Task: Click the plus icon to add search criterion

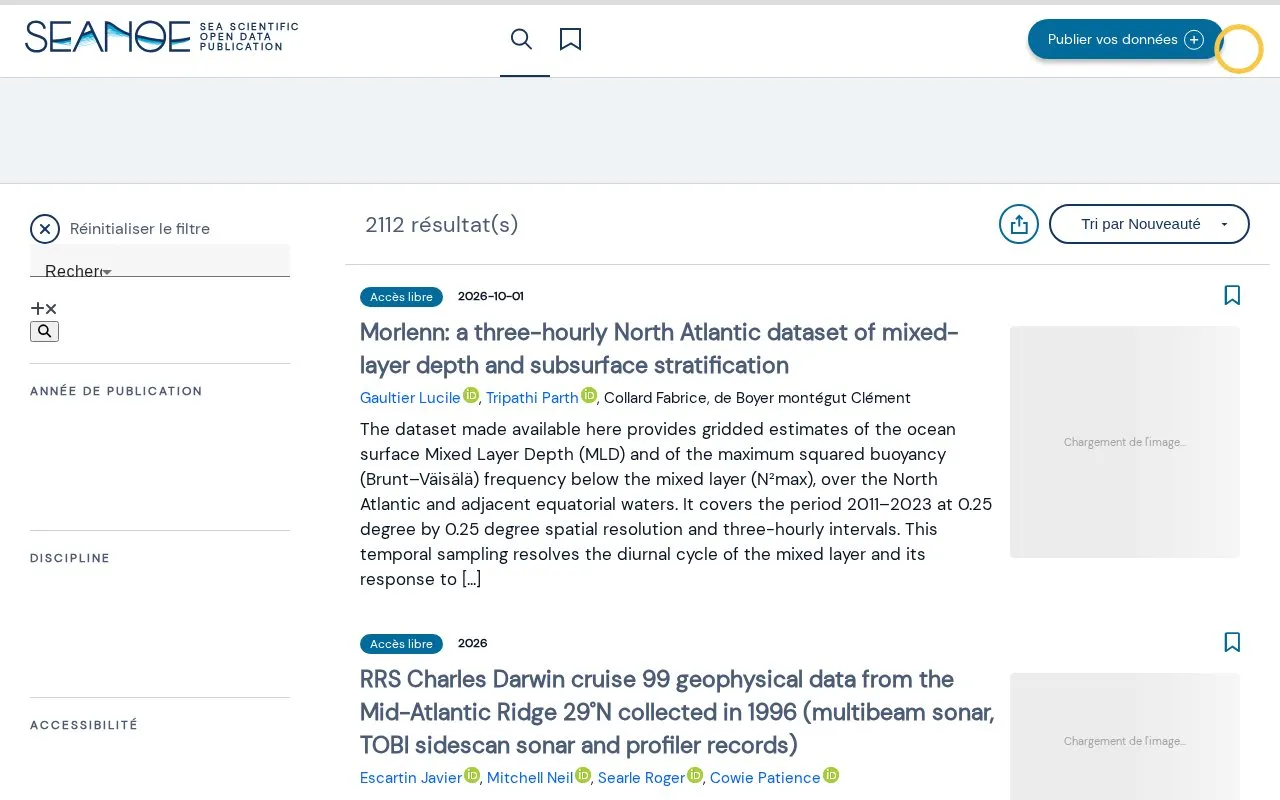Action: point(37,309)
